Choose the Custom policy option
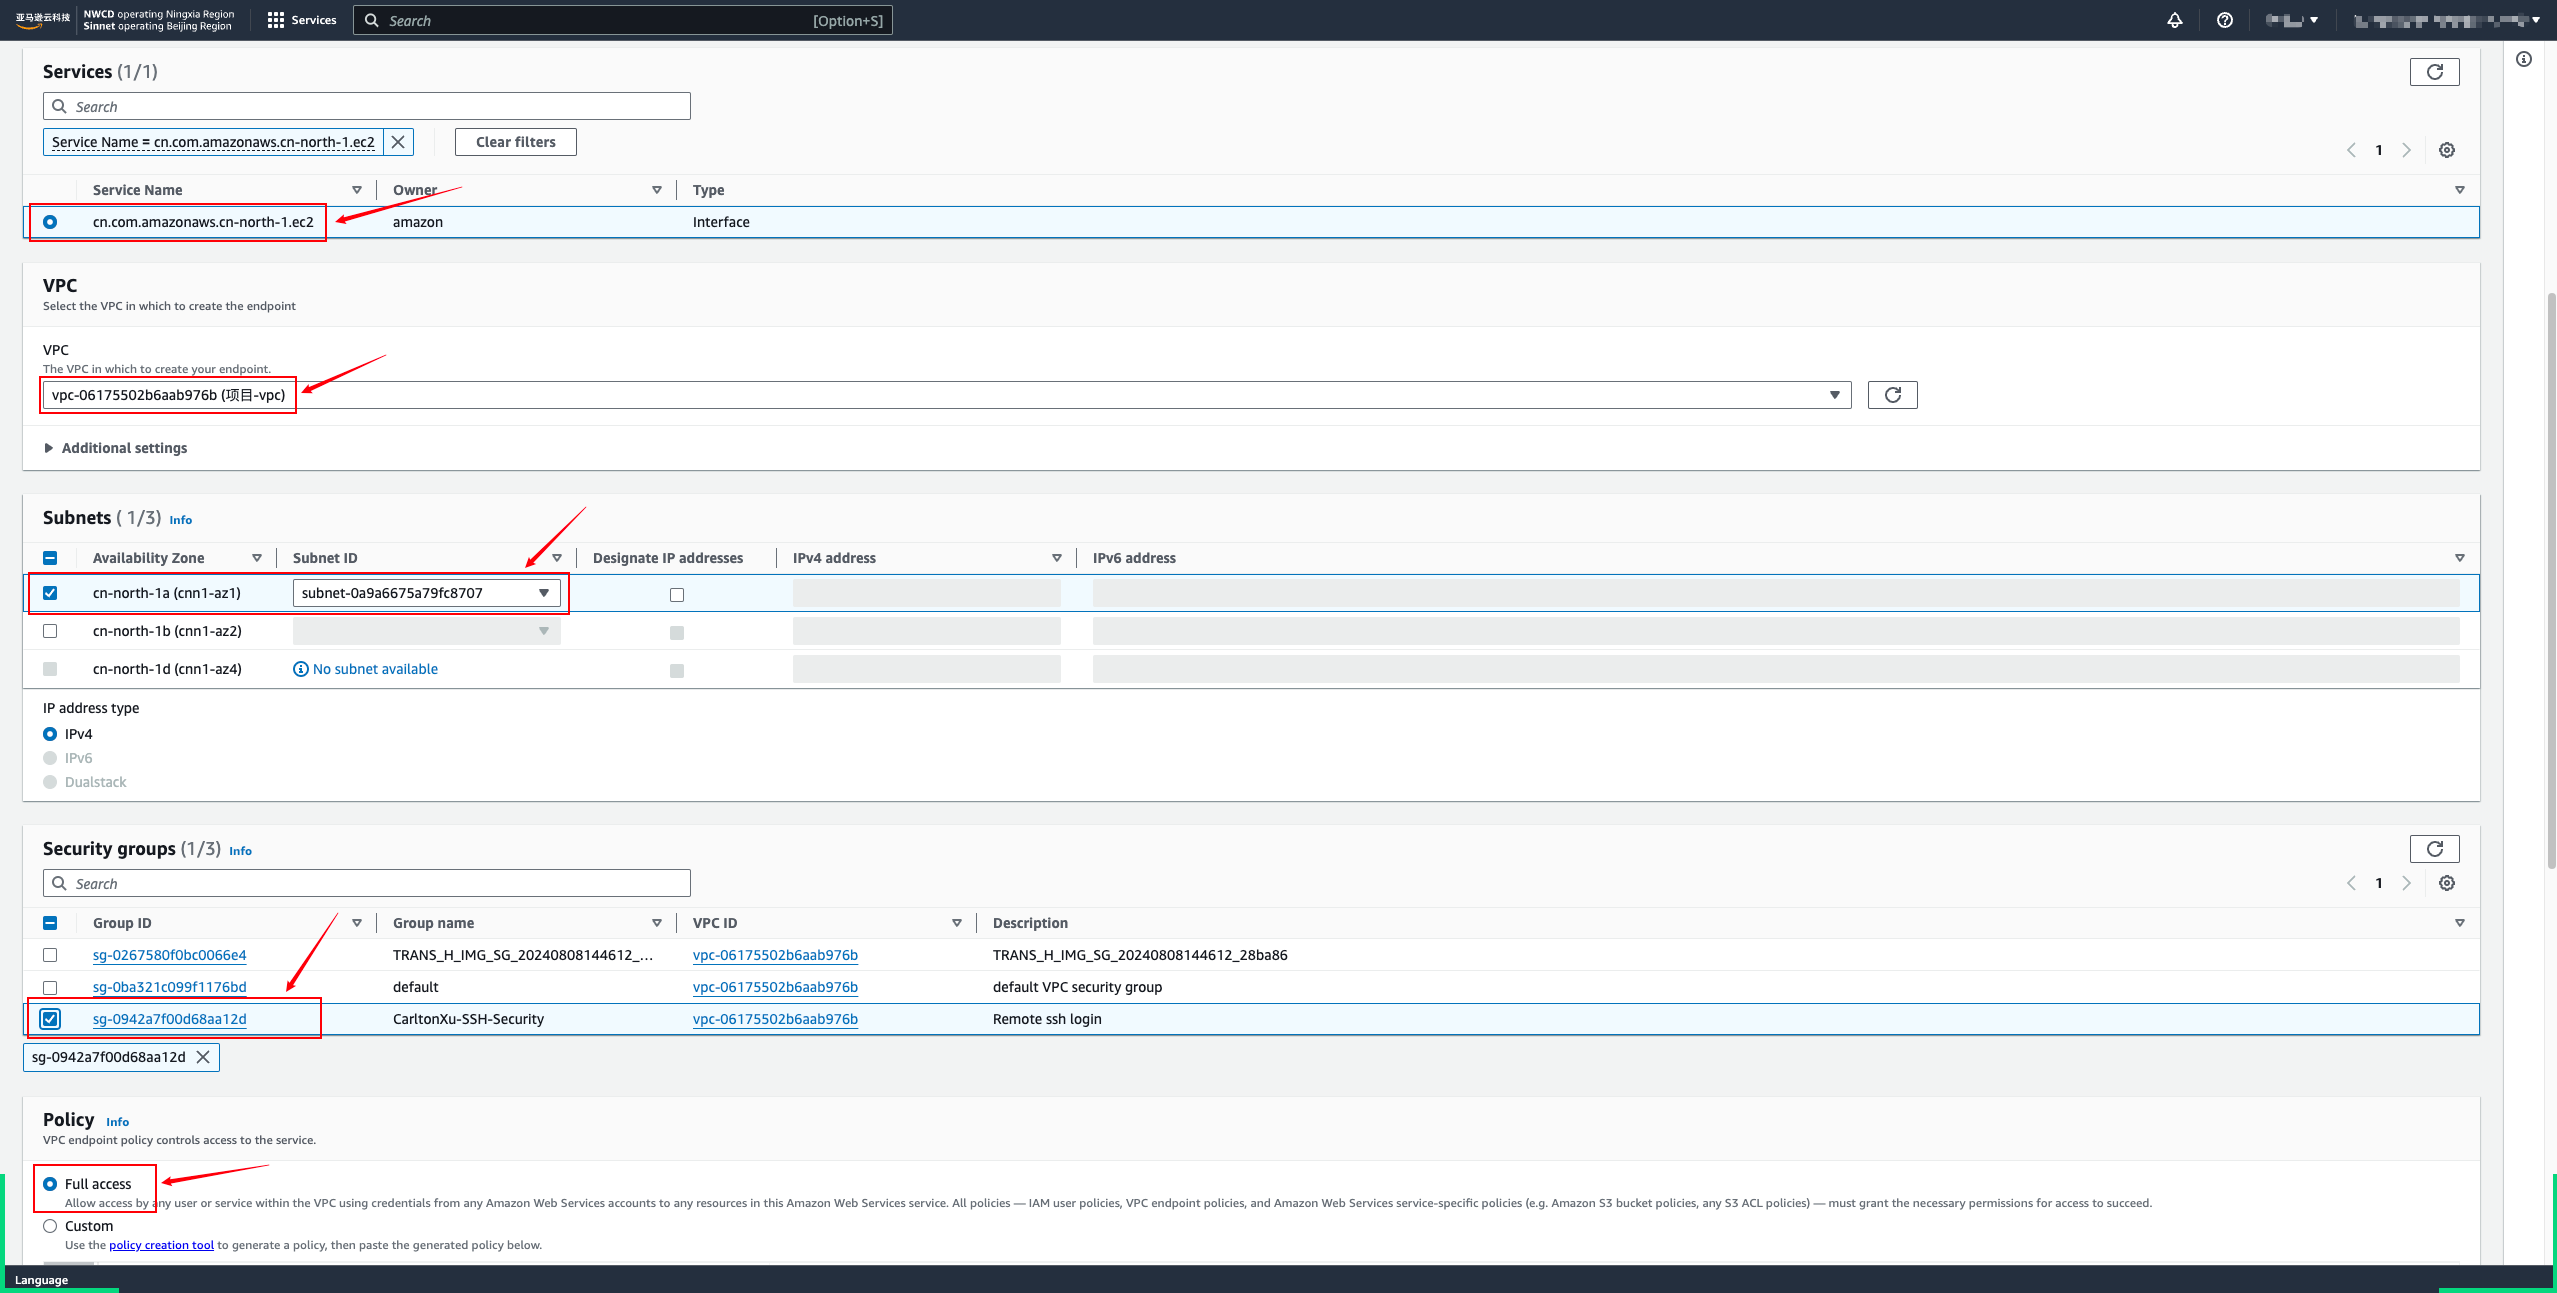Screen dimensions: 2557x1293 [50, 1226]
